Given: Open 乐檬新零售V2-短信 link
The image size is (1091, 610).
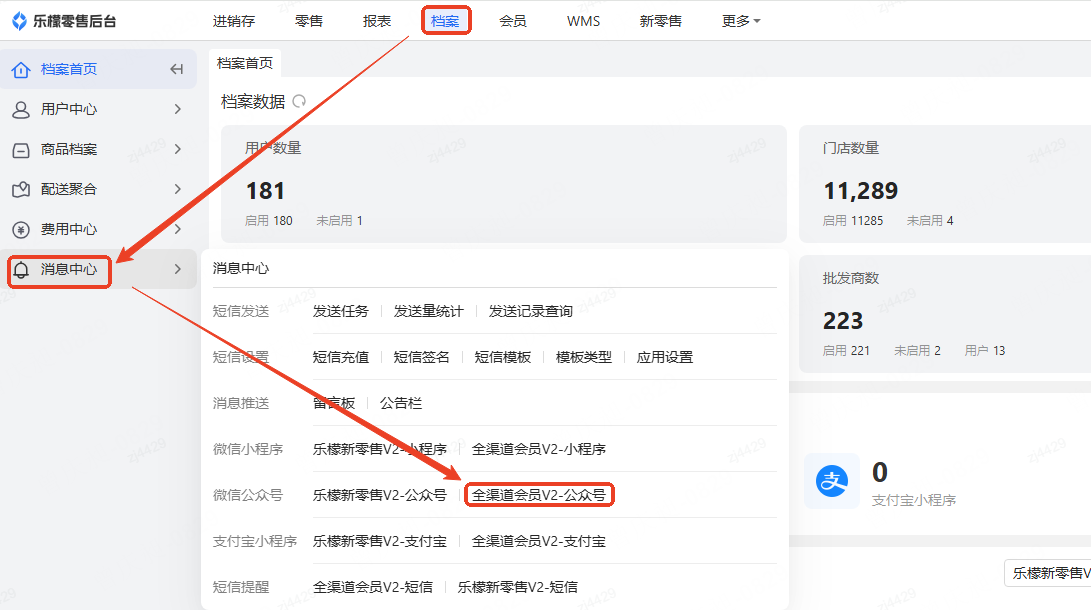Looking at the screenshot, I should click(518, 587).
